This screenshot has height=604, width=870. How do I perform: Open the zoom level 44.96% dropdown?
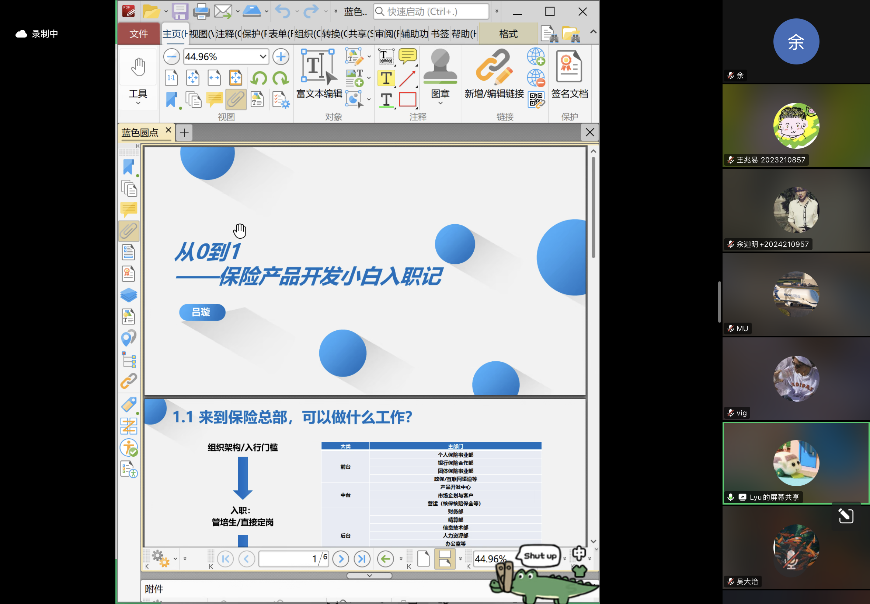pyautogui.click(x=263, y=57)
